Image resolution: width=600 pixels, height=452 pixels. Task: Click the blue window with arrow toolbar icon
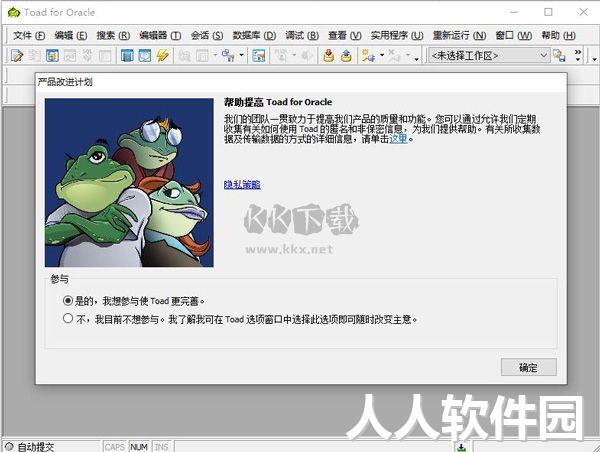[x=52, y=56]
